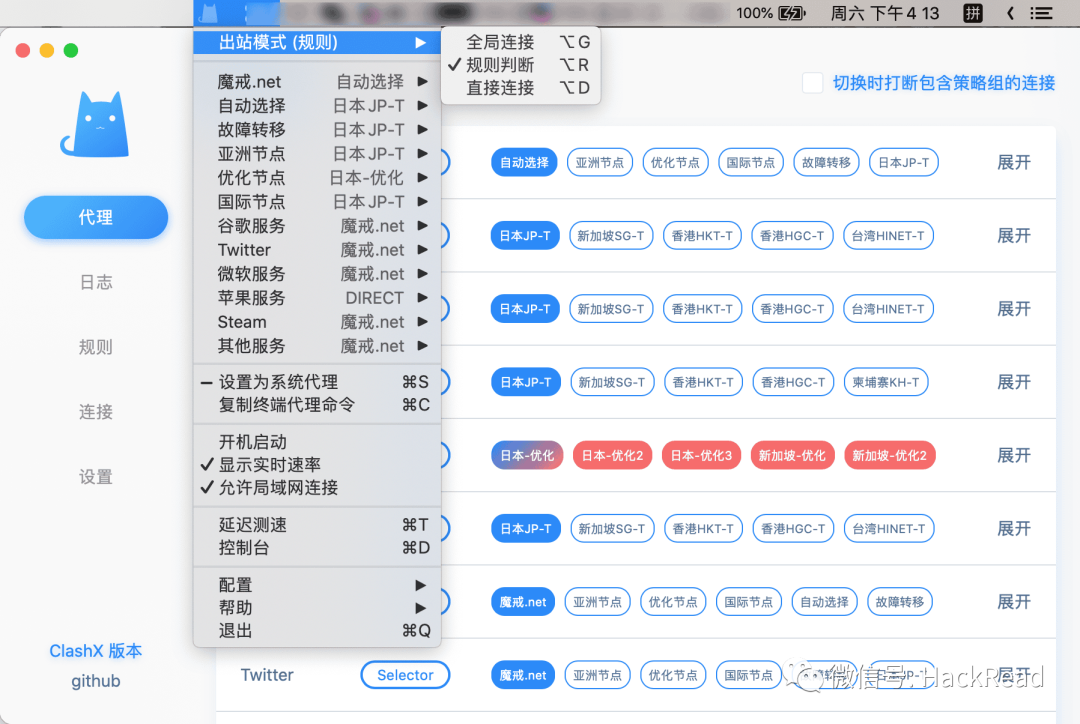1080x724 pixels.
Task: Open 控制台 from the menu
Action: 317,548
